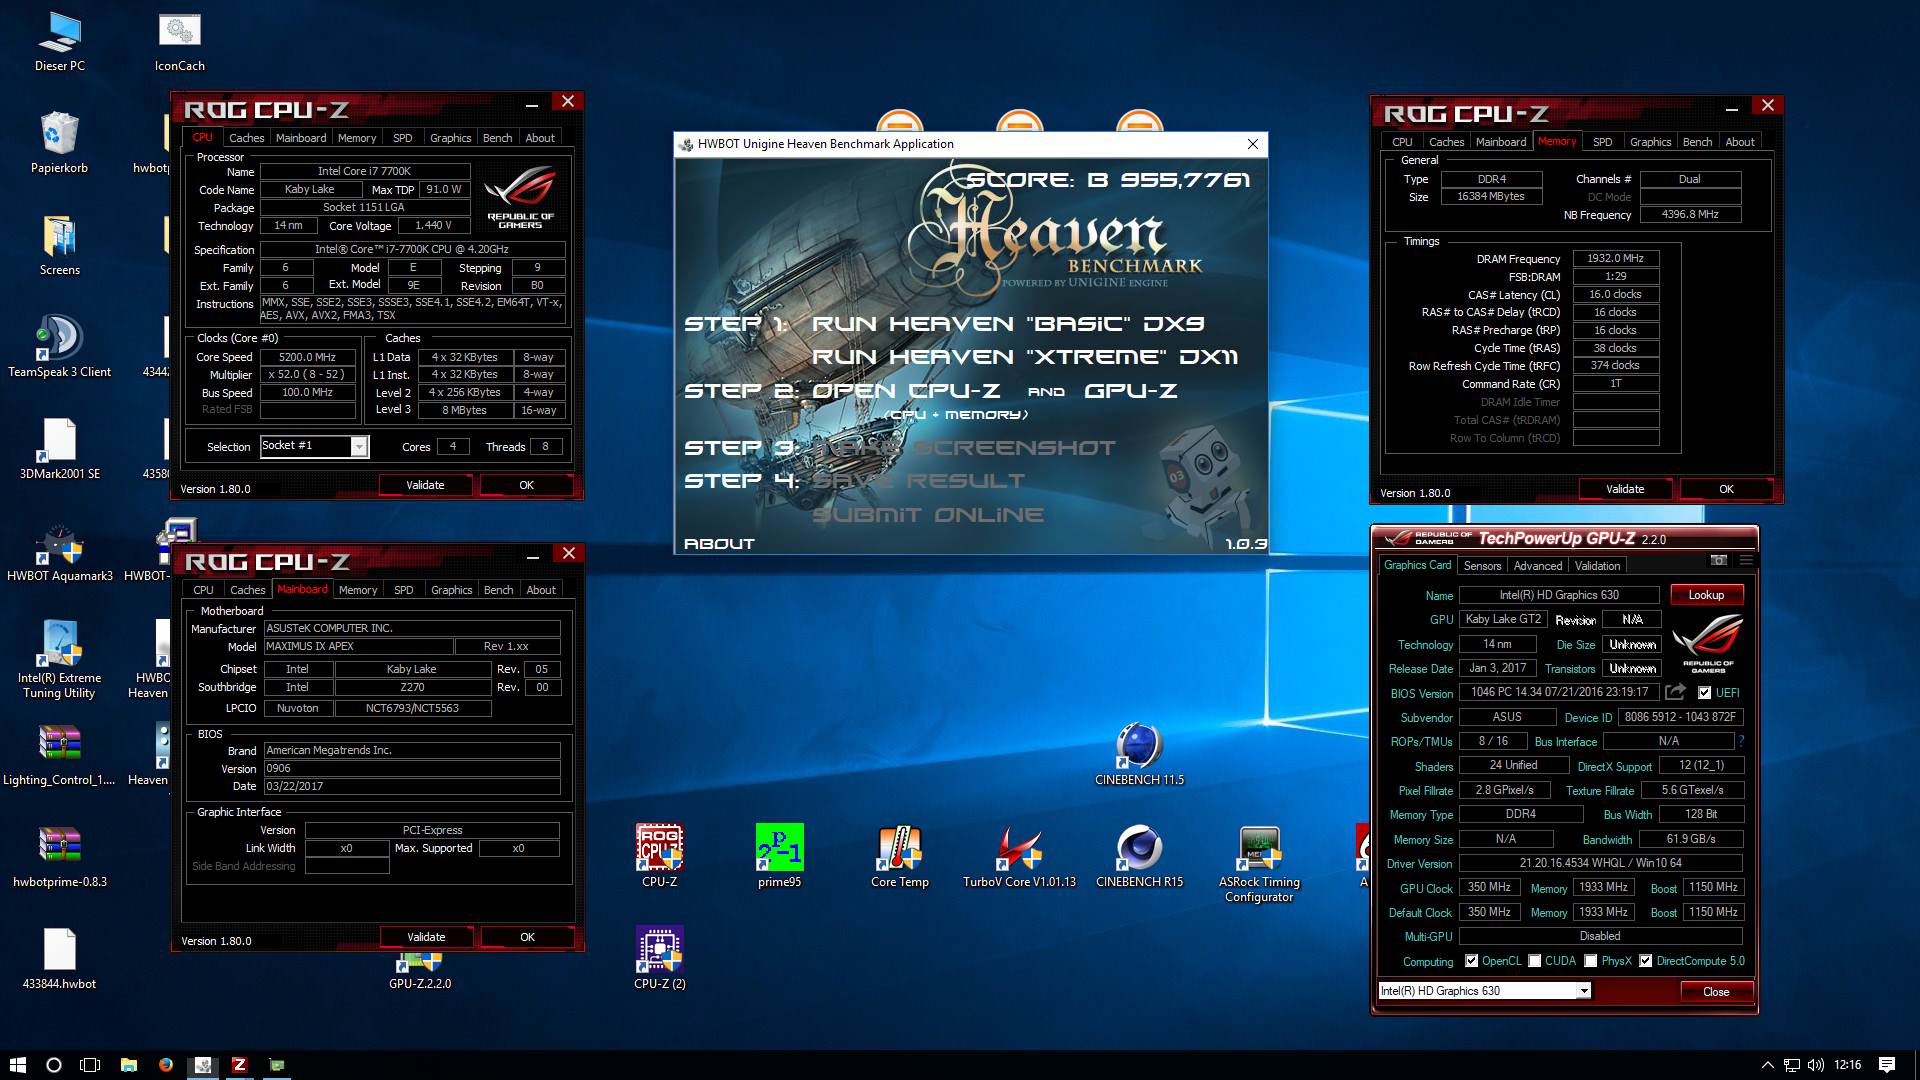Open Graphics tab in mainboard CPU-Z window
Viewport: 1920px width, 1080px height.
(451, 590)
